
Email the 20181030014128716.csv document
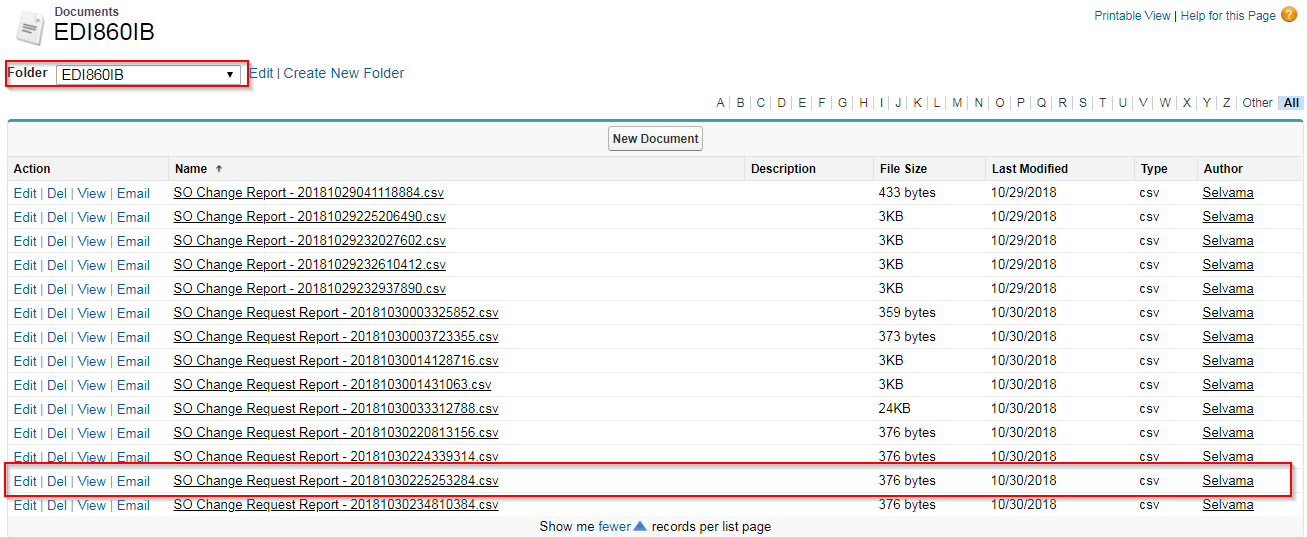pyautogui.click(x=133, y=361)
